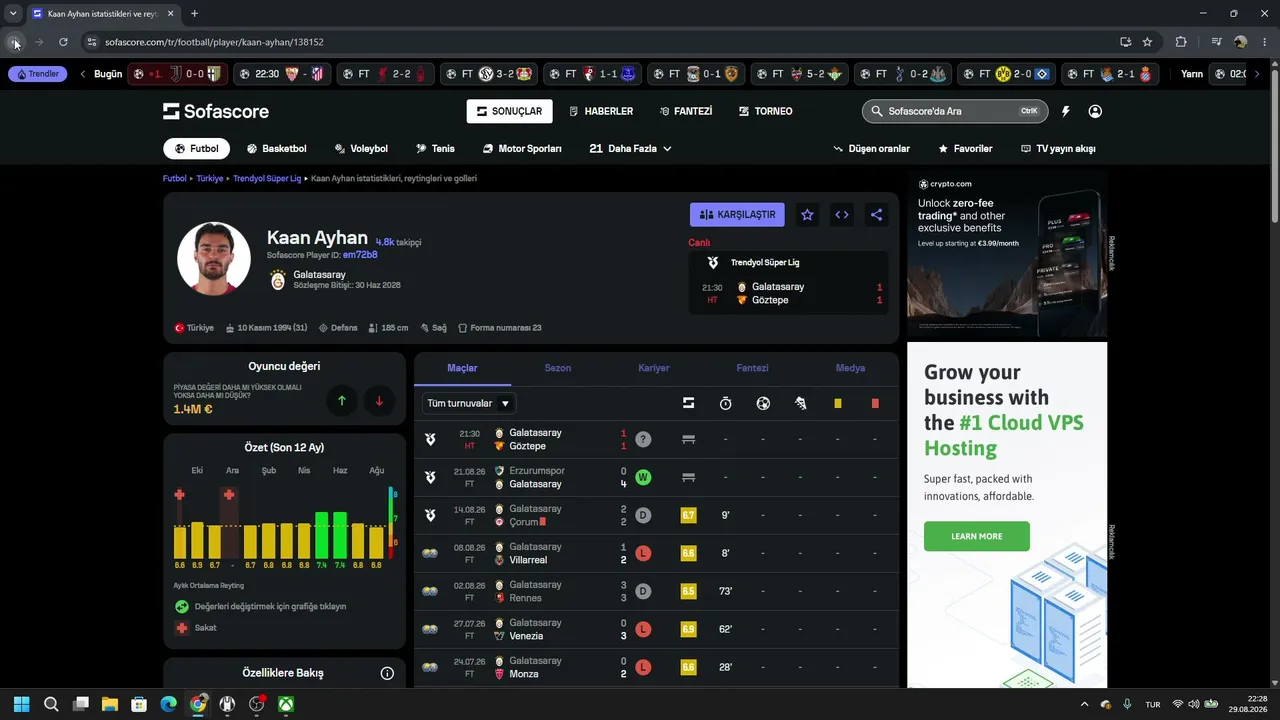Click the Galatasaray club crest in profile

[x=278, y=281]
